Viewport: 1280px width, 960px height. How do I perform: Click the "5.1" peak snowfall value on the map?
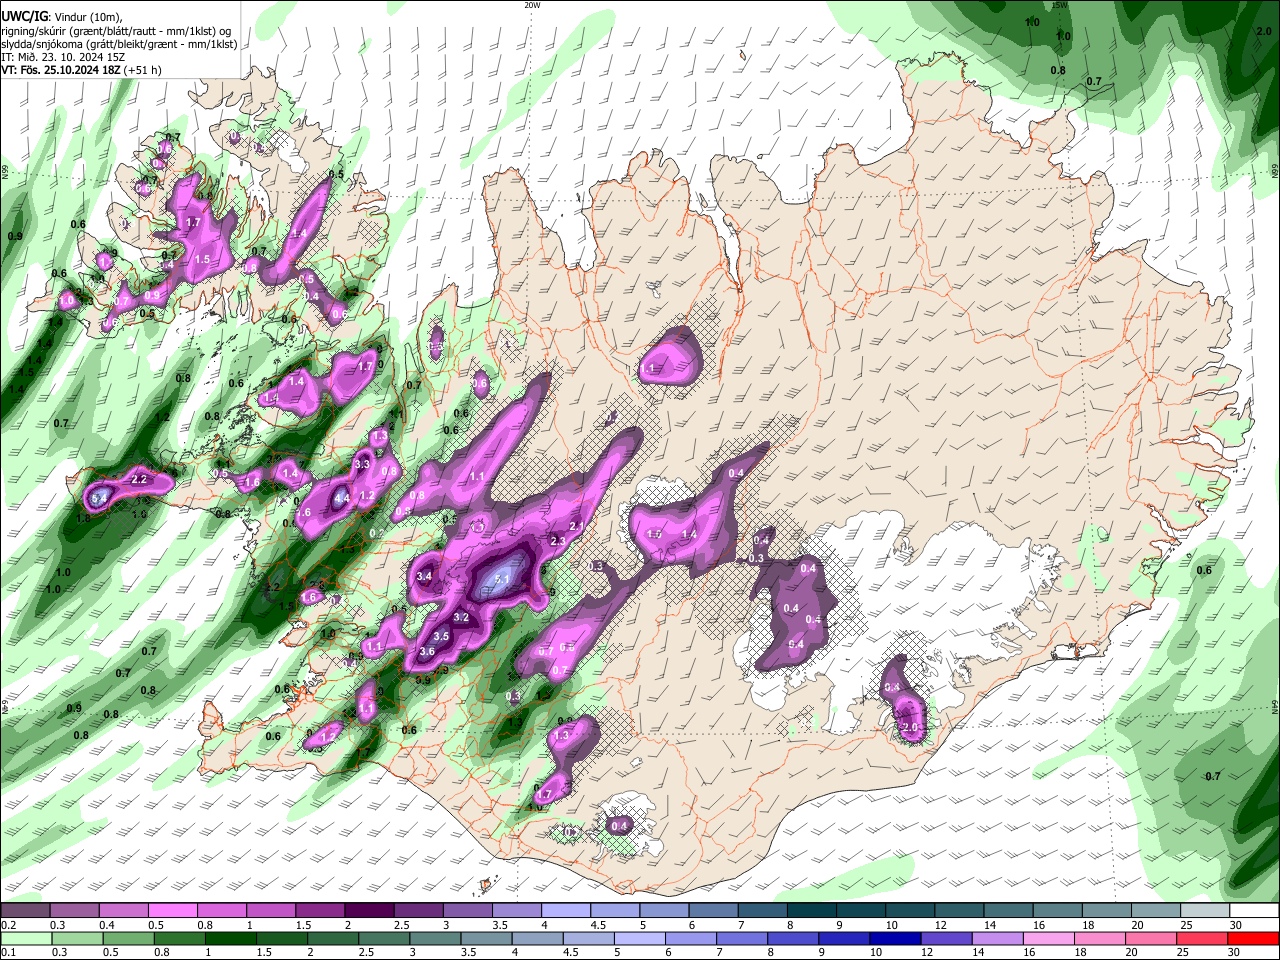tap(503, 579)
